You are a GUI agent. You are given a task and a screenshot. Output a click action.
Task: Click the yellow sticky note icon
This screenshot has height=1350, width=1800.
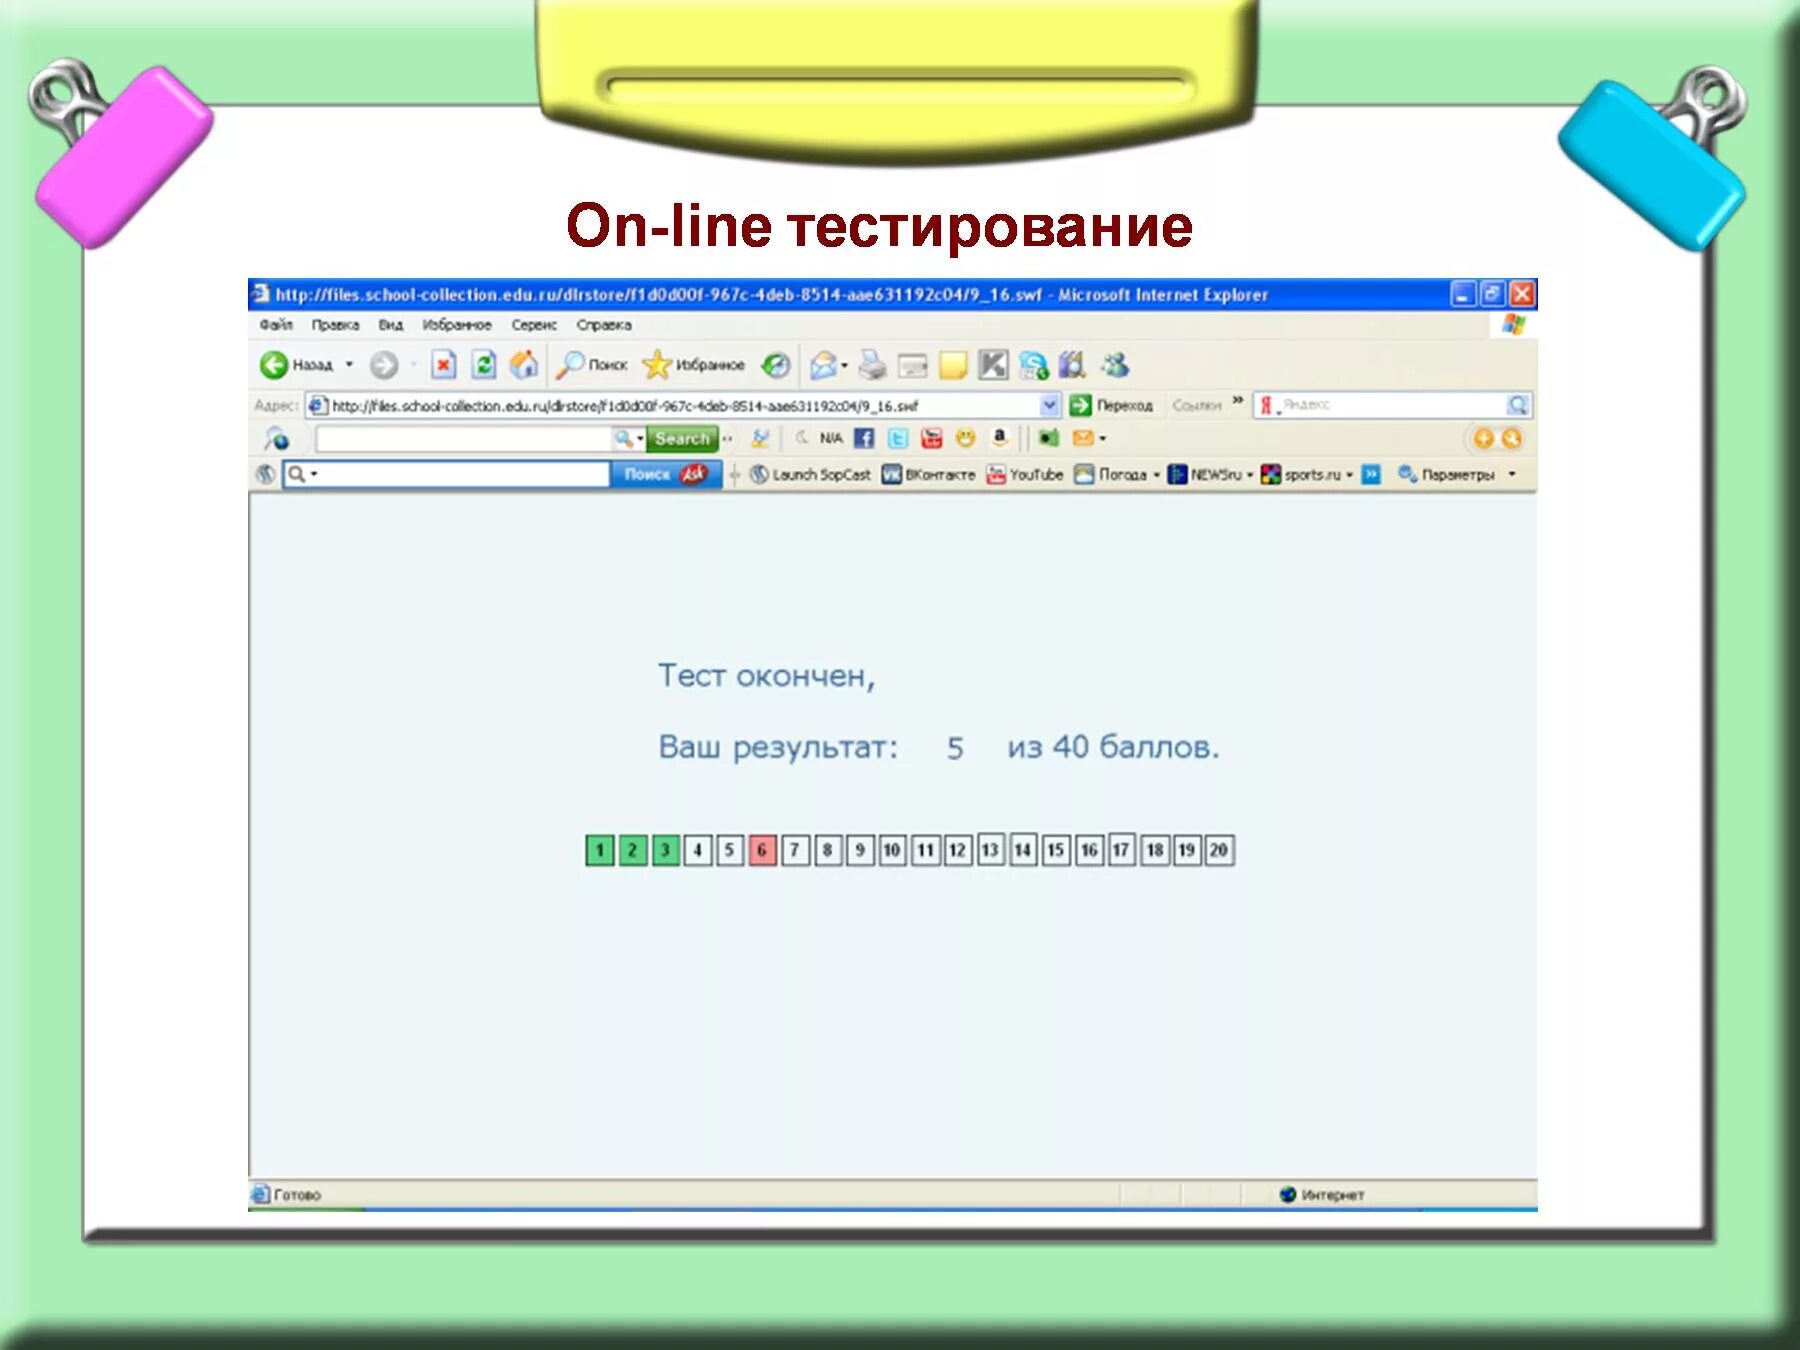pyautogui.click(x=953, y=366)
